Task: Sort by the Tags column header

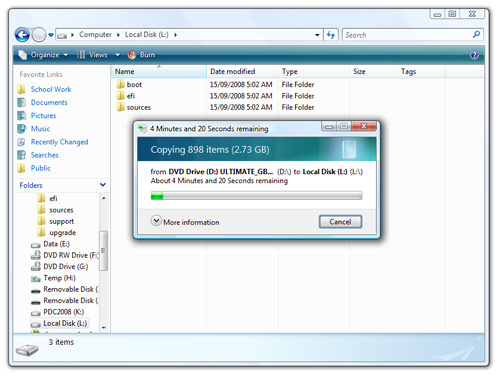Action: (421, 71)
